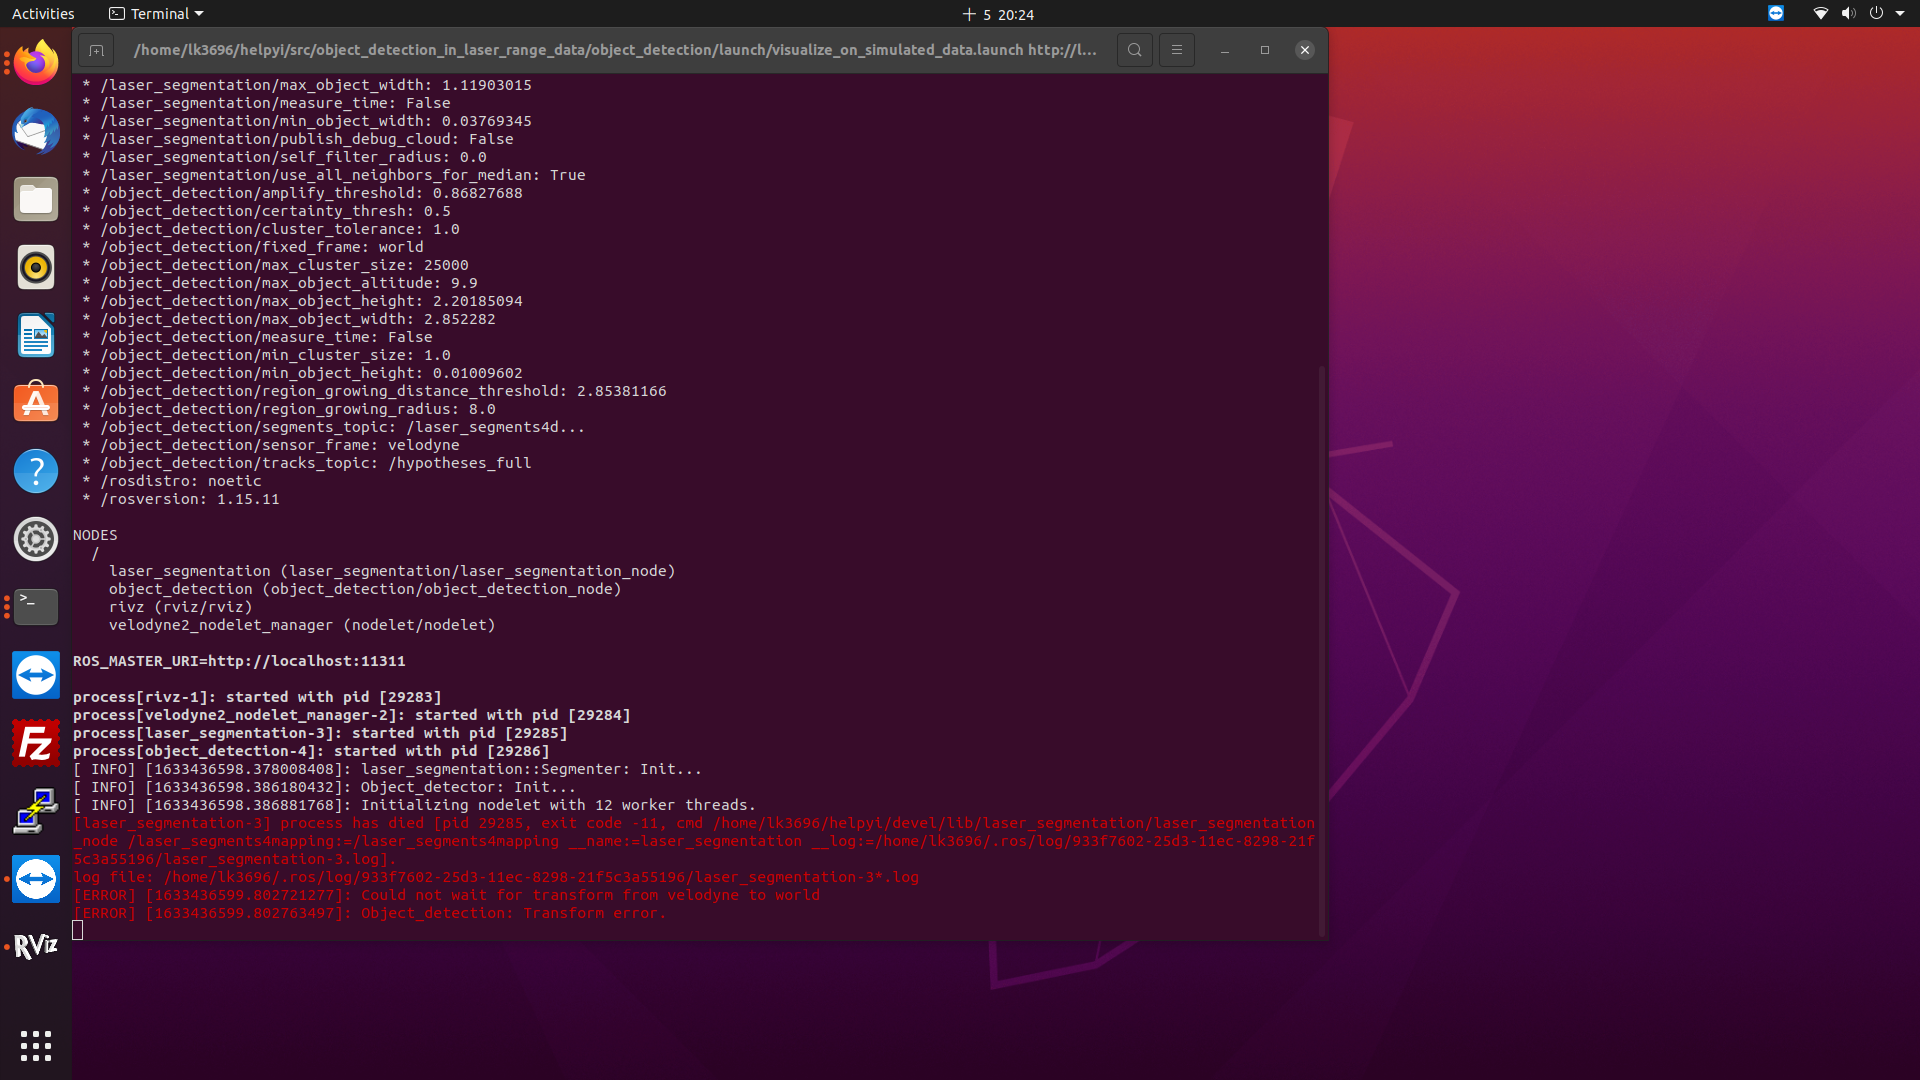Viewport: 1920px width, 1080px height.
Task: Open TeamViewer icon directly above FileZilla
Action: [36, 675]
